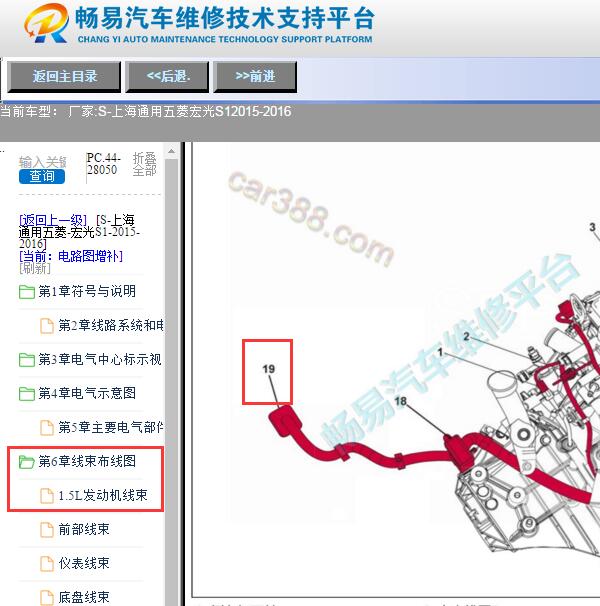The width and height of the screenshot is (600, 606).
Task: Select 第3章电气中心标示视 tree entry
Action: (99, 359)
